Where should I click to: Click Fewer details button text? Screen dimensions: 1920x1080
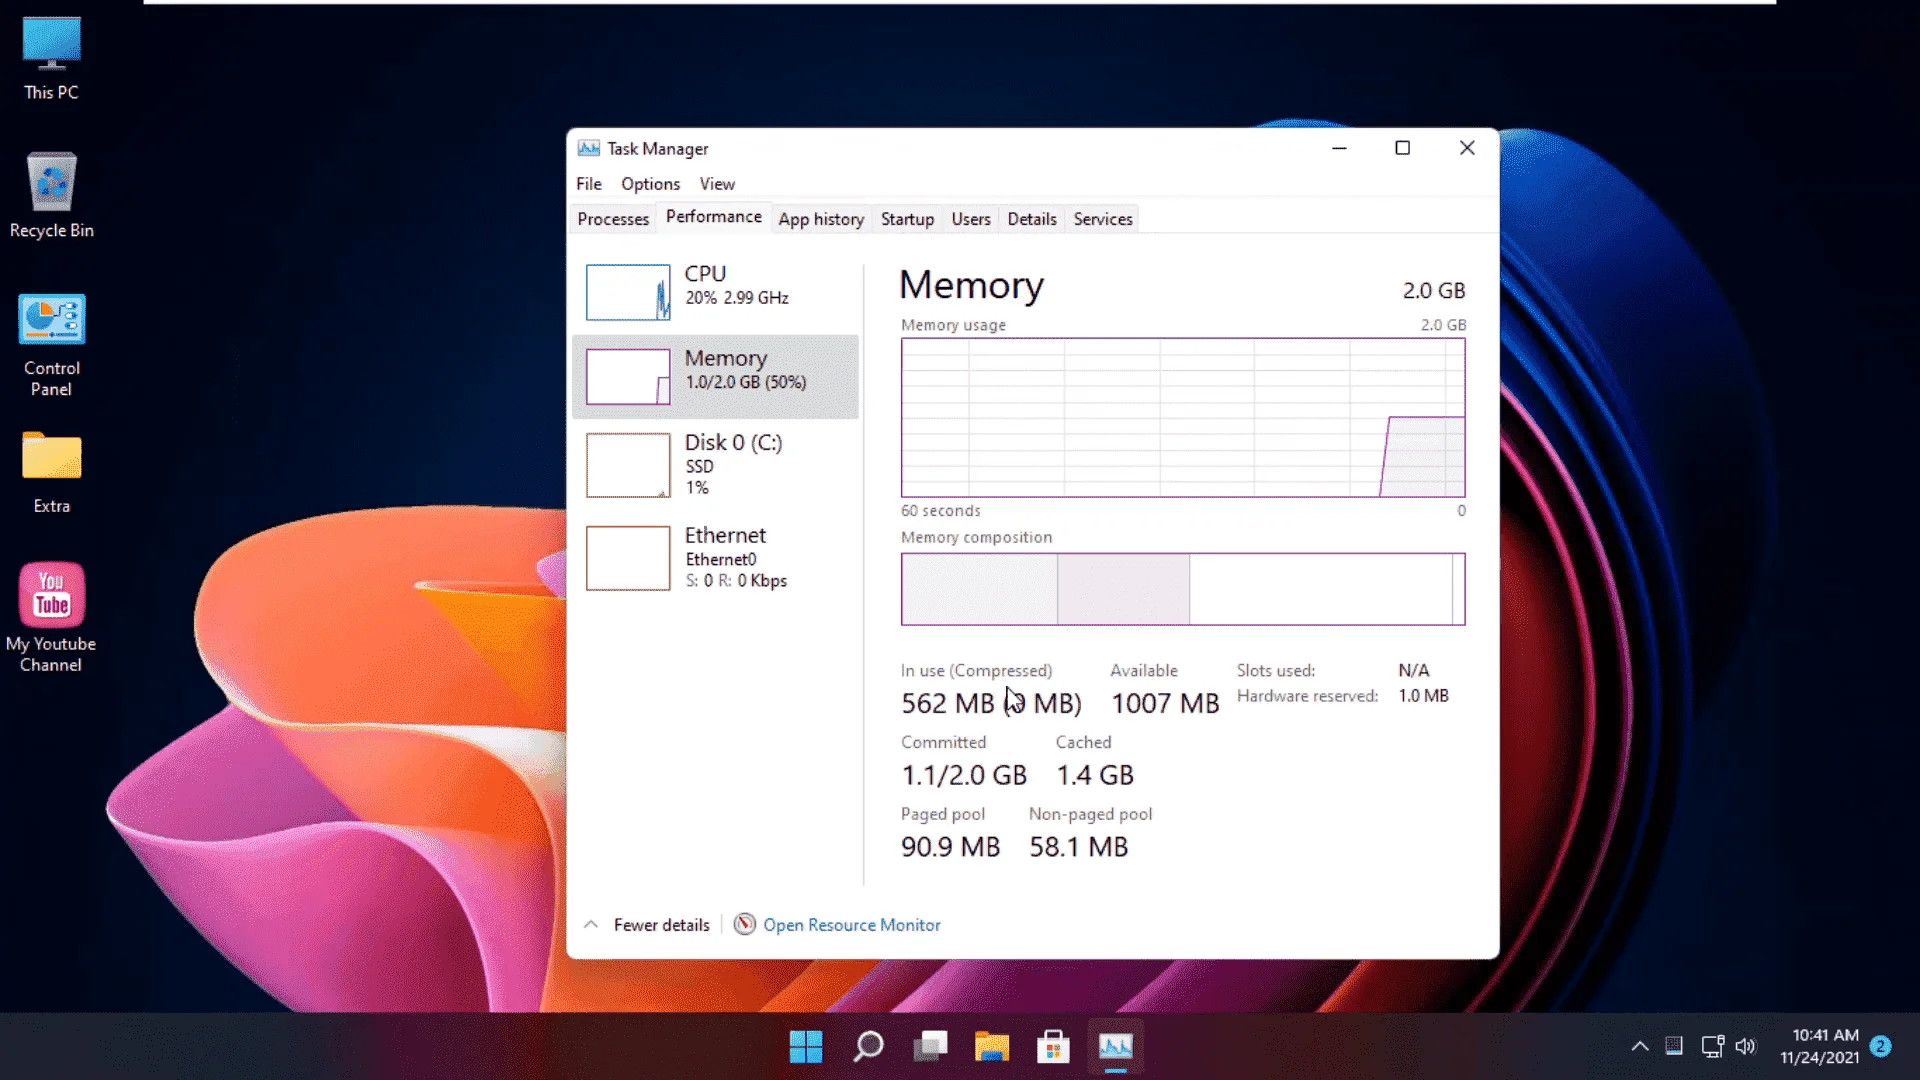pyautogui.click(x=661, y=925)
